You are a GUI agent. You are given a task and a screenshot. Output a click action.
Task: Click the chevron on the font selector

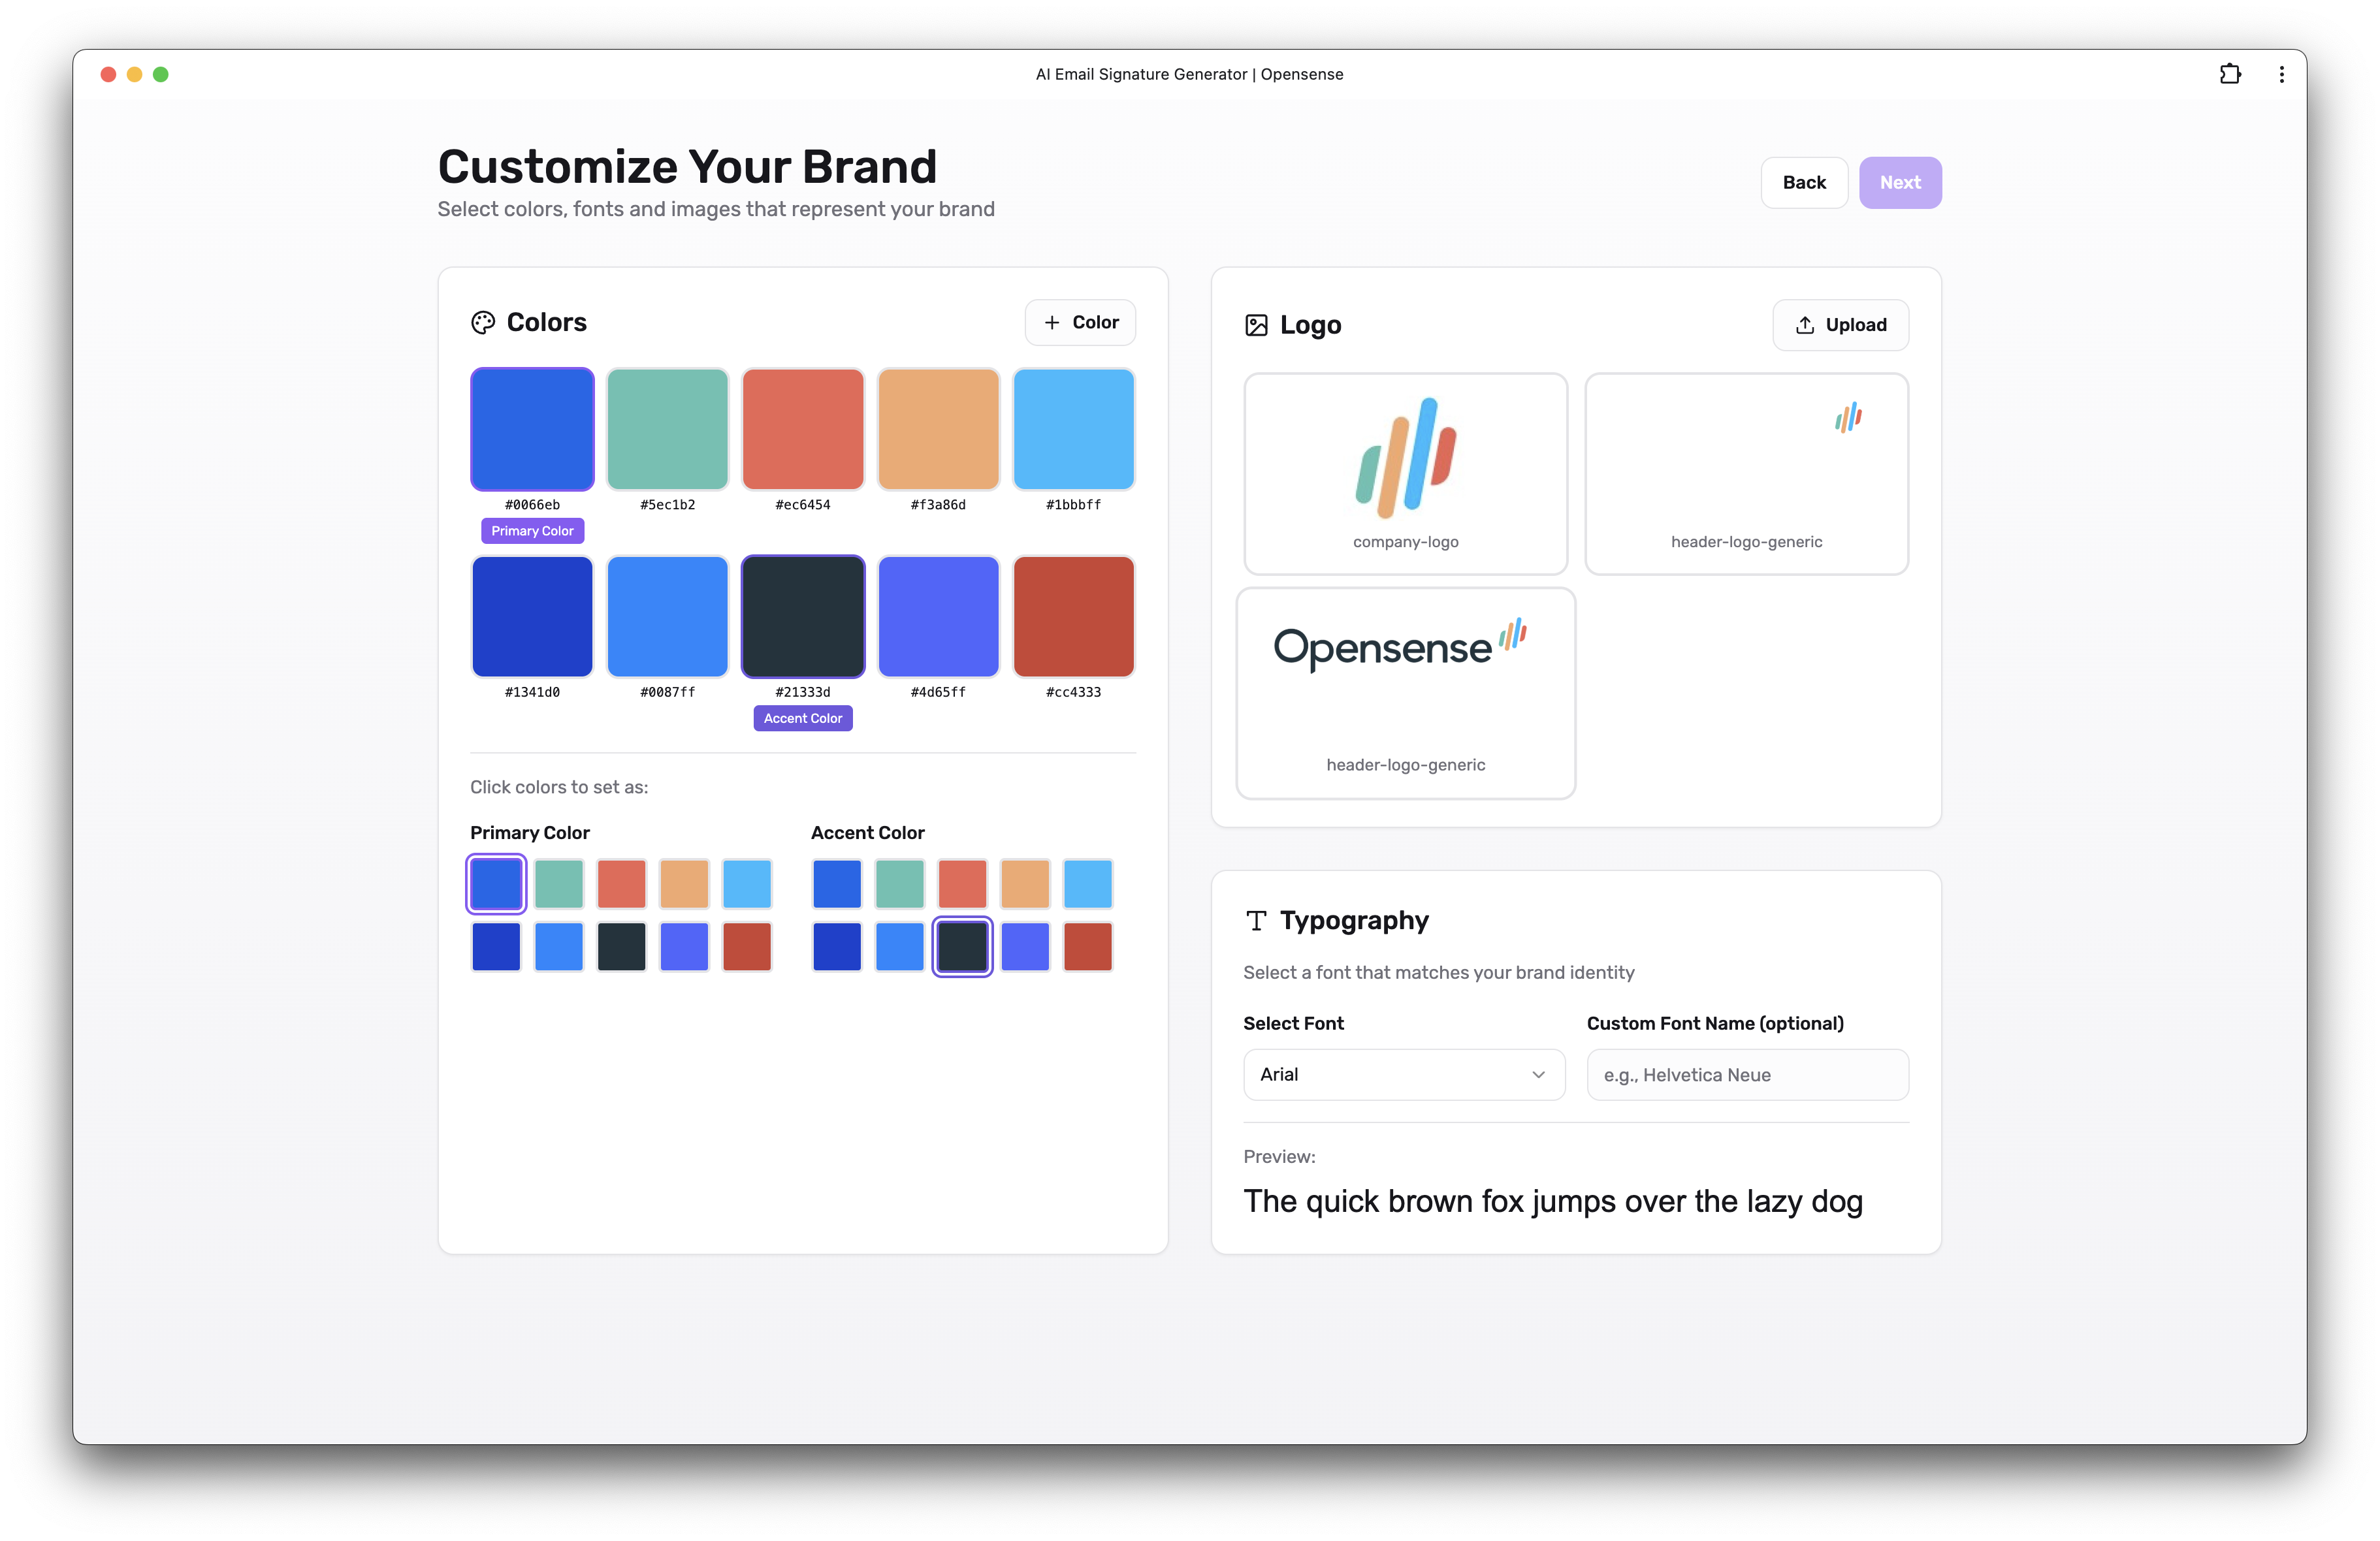pos(1538,1074)
